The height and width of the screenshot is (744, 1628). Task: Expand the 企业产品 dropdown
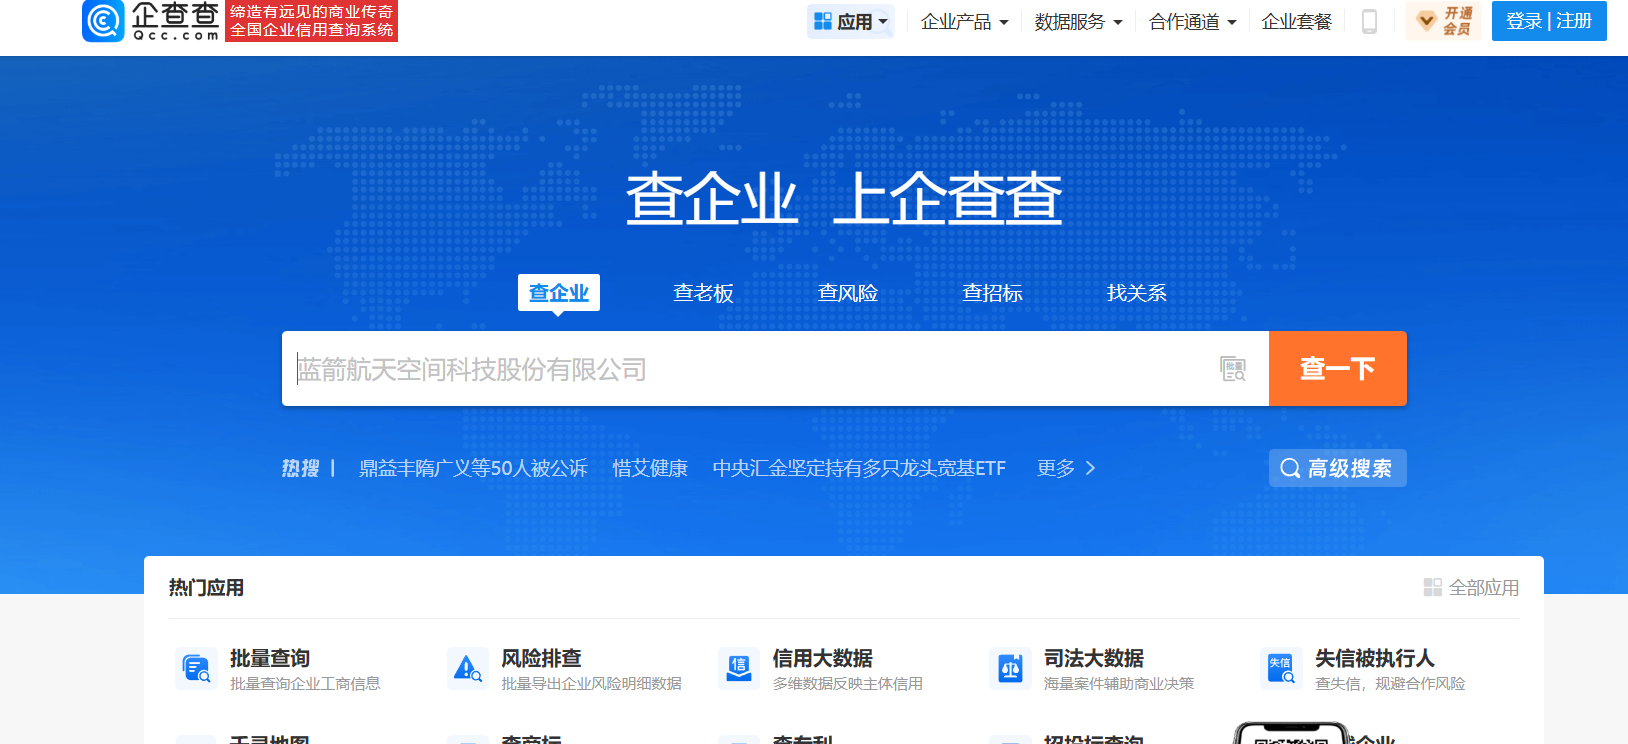964,21
